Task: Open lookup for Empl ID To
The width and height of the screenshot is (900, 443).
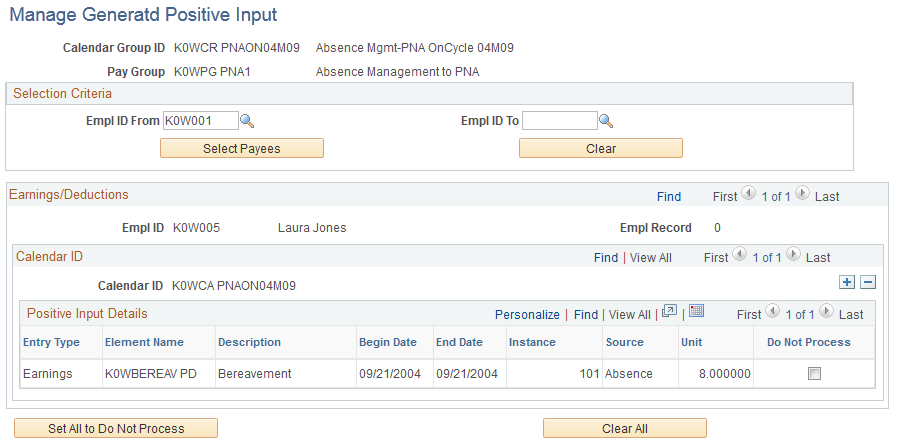Action: [606, 121]
